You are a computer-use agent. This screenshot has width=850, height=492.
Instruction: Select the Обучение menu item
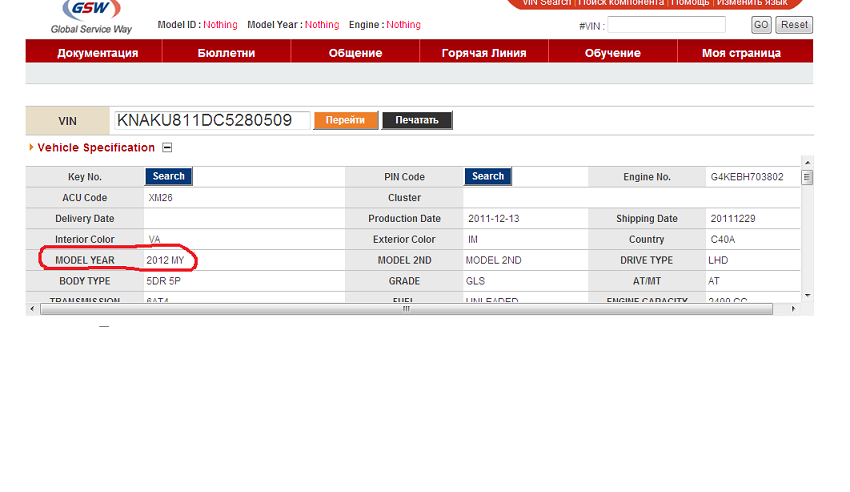pyautogui.click(x=612, y=53)
